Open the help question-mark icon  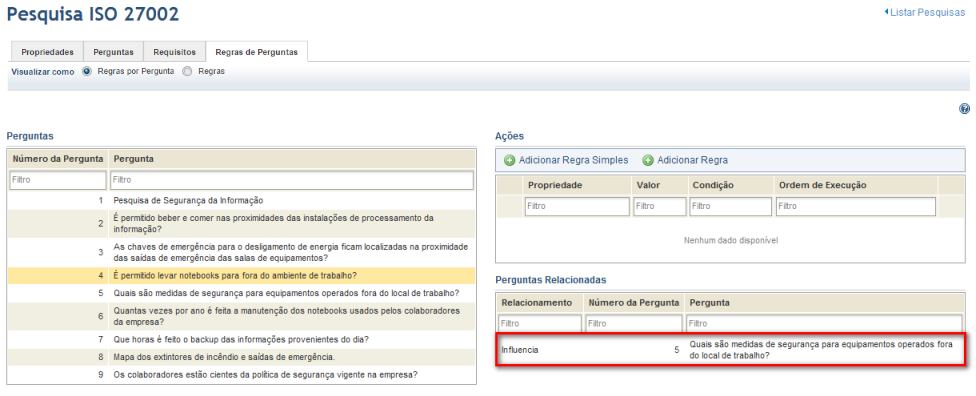point(964,109)
